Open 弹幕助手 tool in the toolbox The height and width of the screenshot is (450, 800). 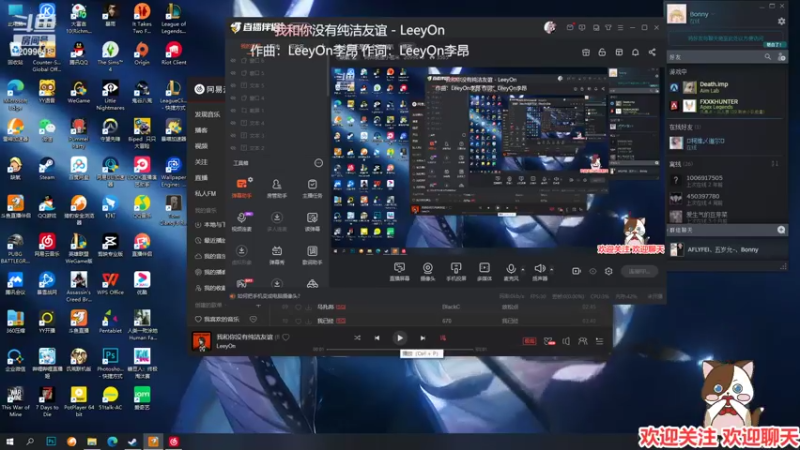click(242, 188)
